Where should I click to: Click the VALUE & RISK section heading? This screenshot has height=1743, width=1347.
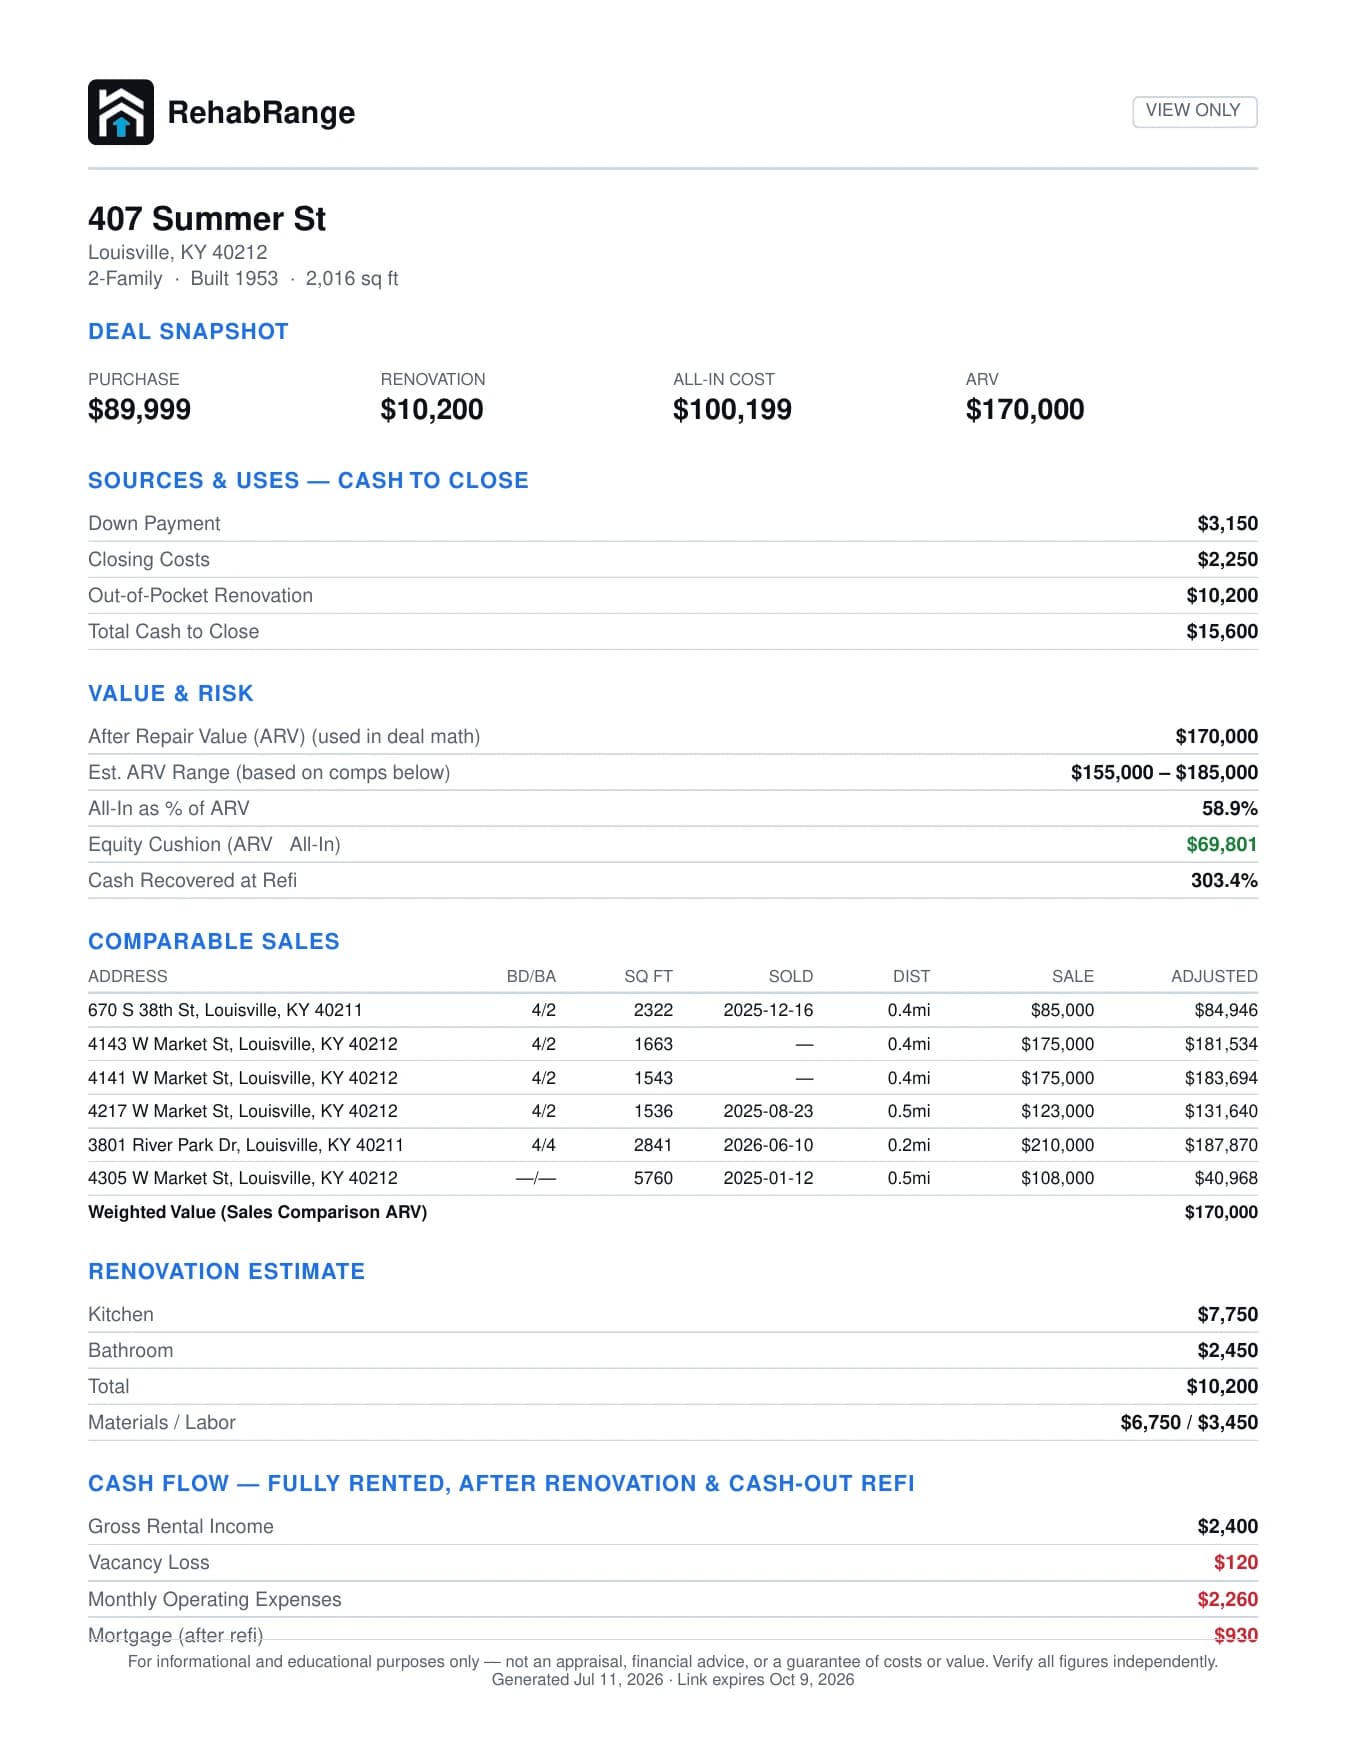[x=171, y=693]
